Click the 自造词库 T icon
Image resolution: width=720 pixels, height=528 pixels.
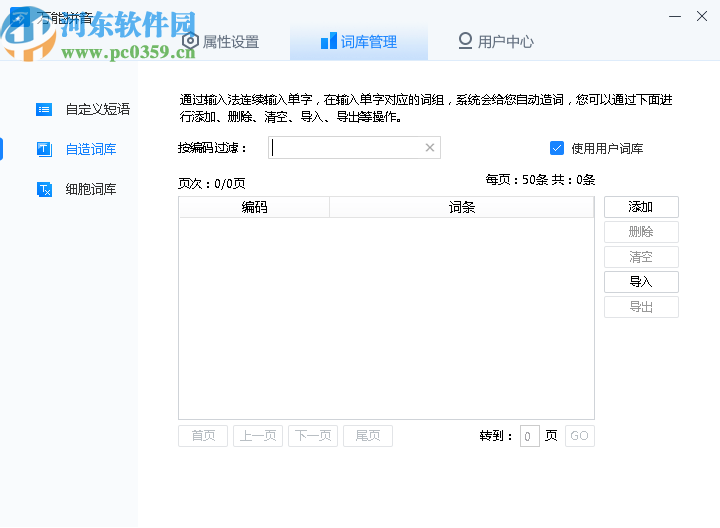(44, 149)
